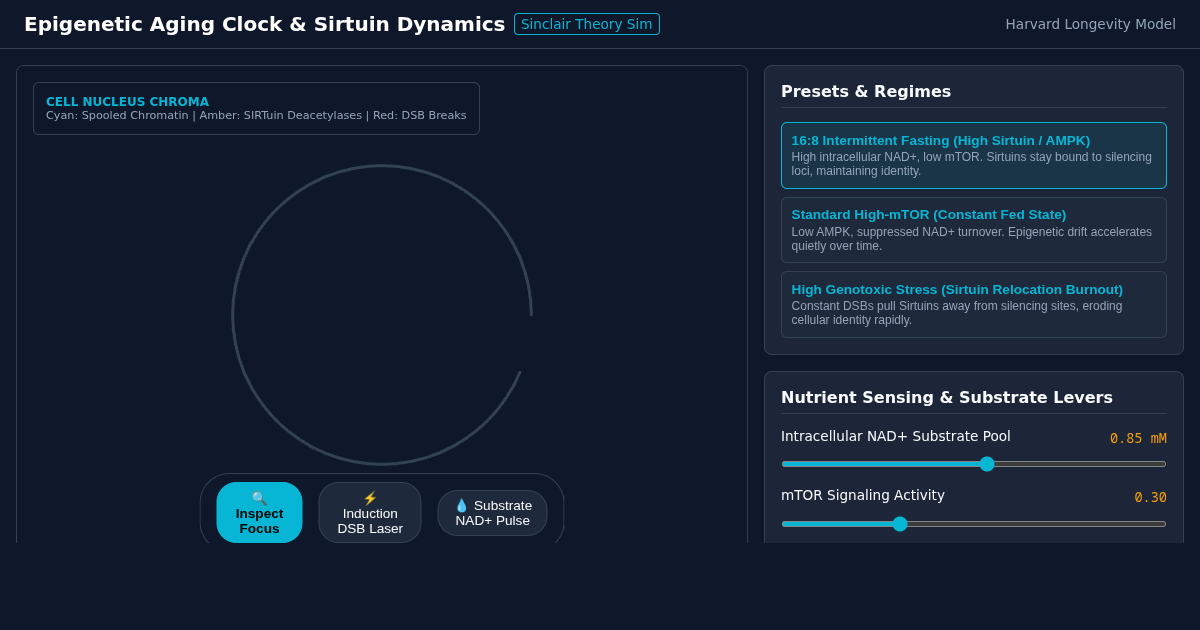
Task: Click the chromatin color legend line
Action: (x=256, y=116)
